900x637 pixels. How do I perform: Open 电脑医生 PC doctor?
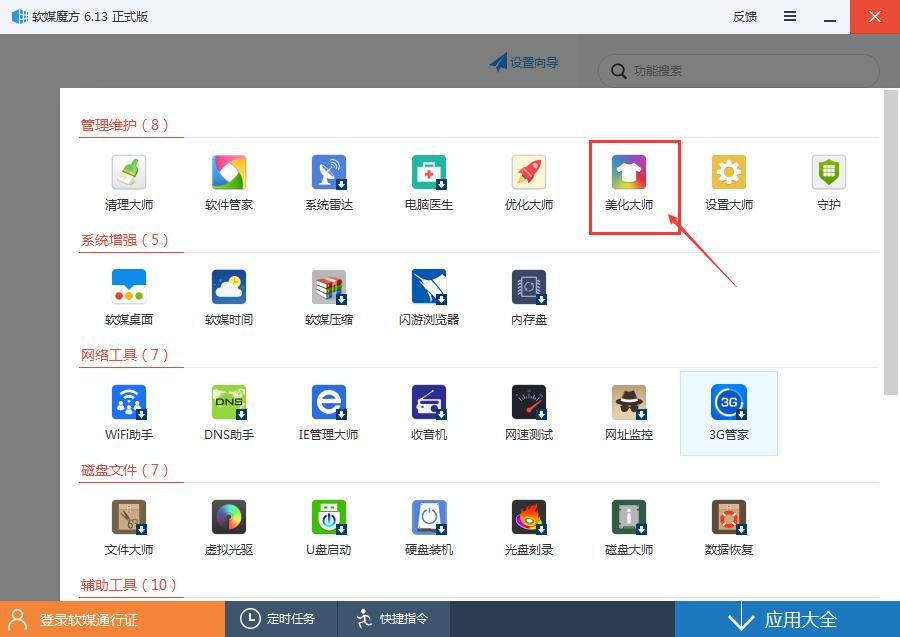pos(429,182)
